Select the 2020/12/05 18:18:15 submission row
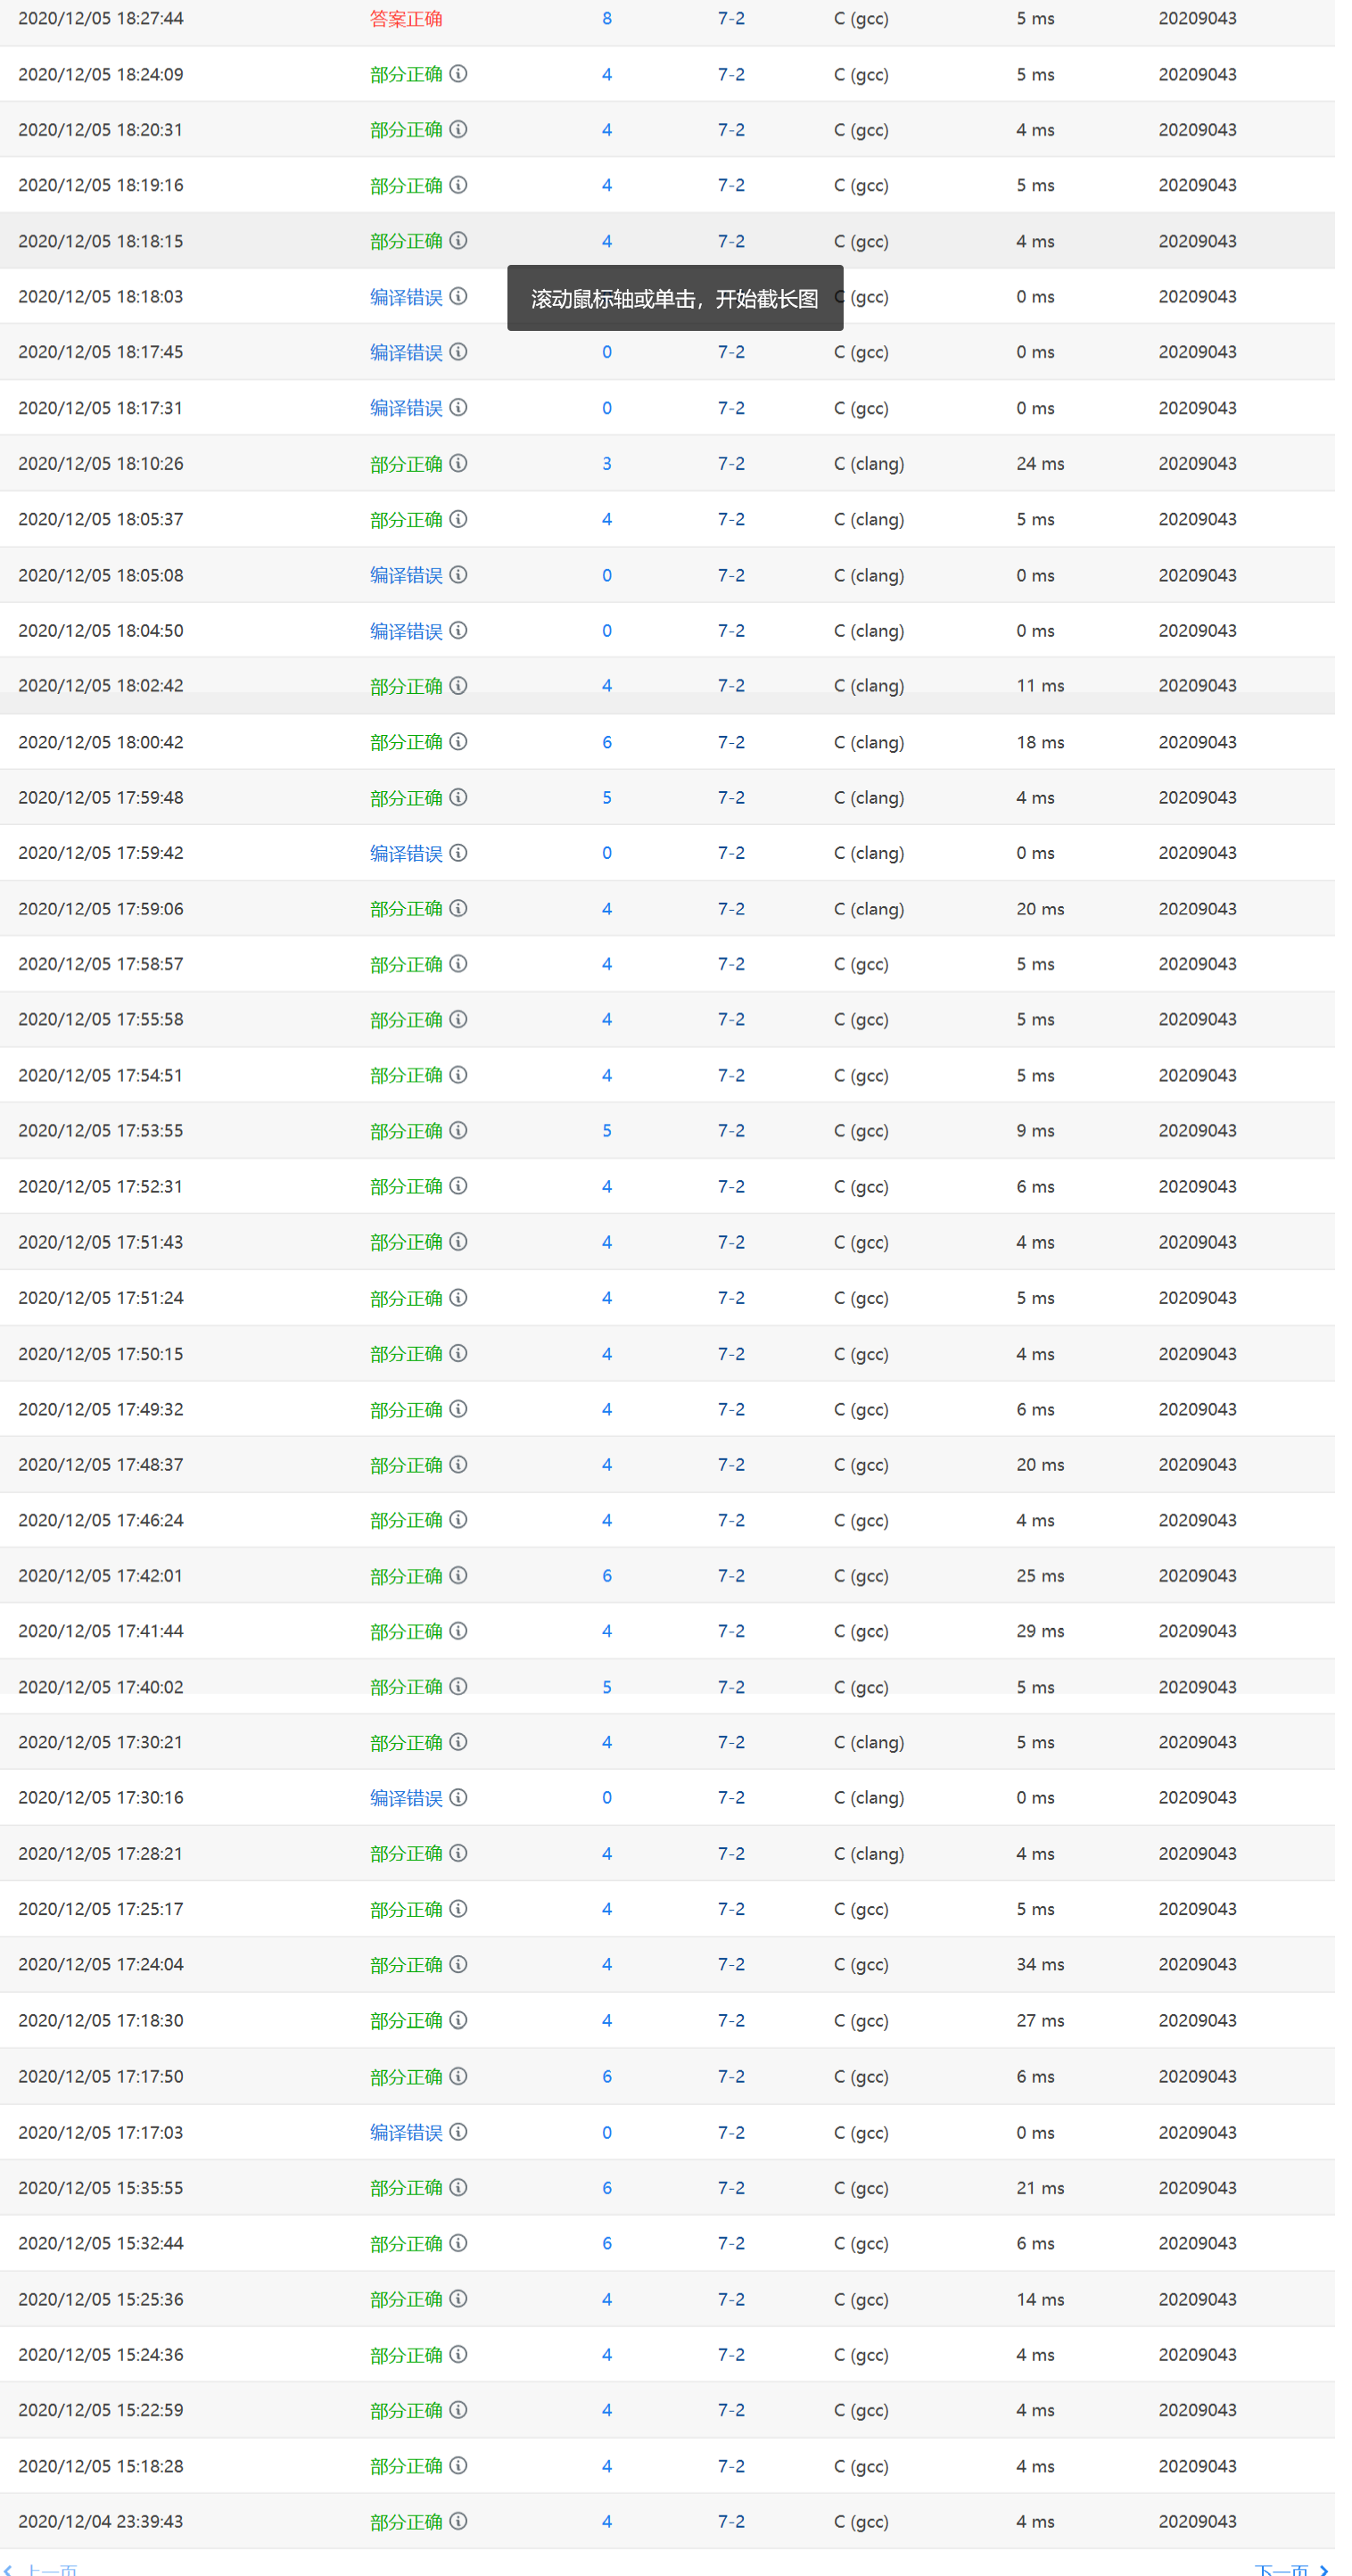 point(667,241)
